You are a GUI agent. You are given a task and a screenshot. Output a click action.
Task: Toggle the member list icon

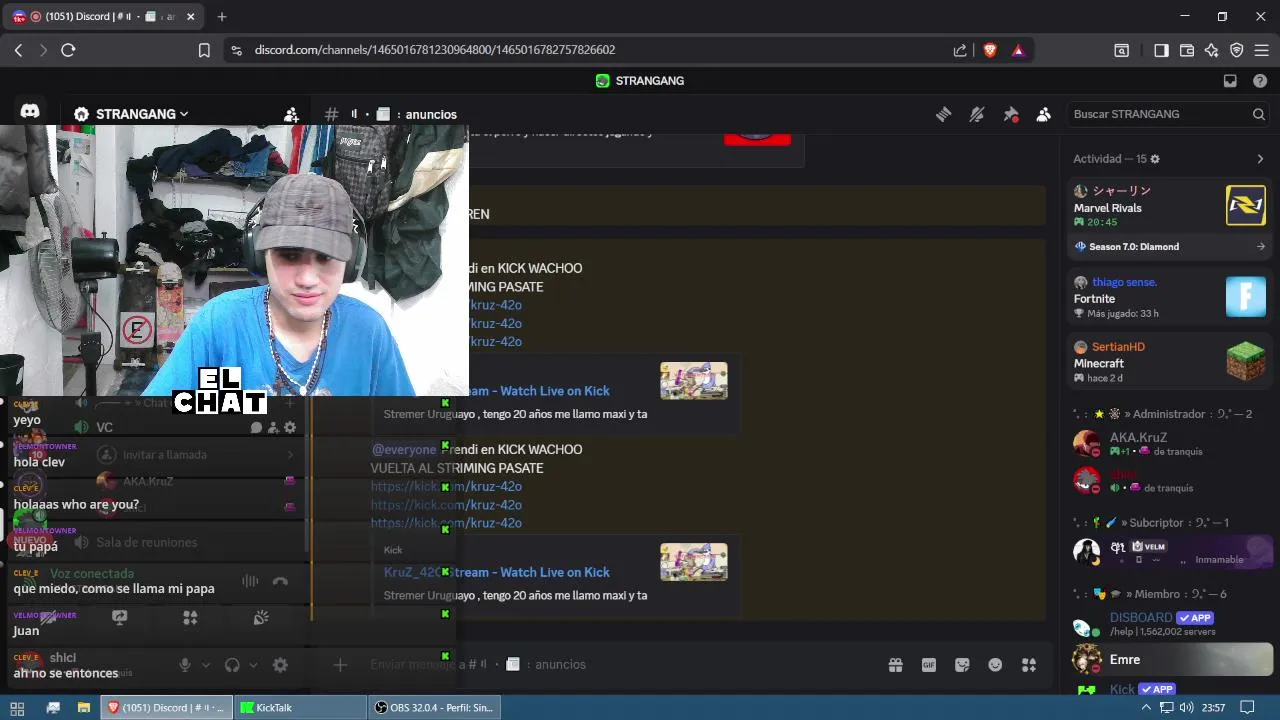[x=1044, y=114]
